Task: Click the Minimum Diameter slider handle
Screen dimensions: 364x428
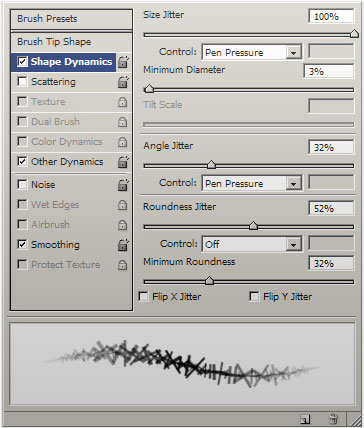Action: (x=149, y=89)
